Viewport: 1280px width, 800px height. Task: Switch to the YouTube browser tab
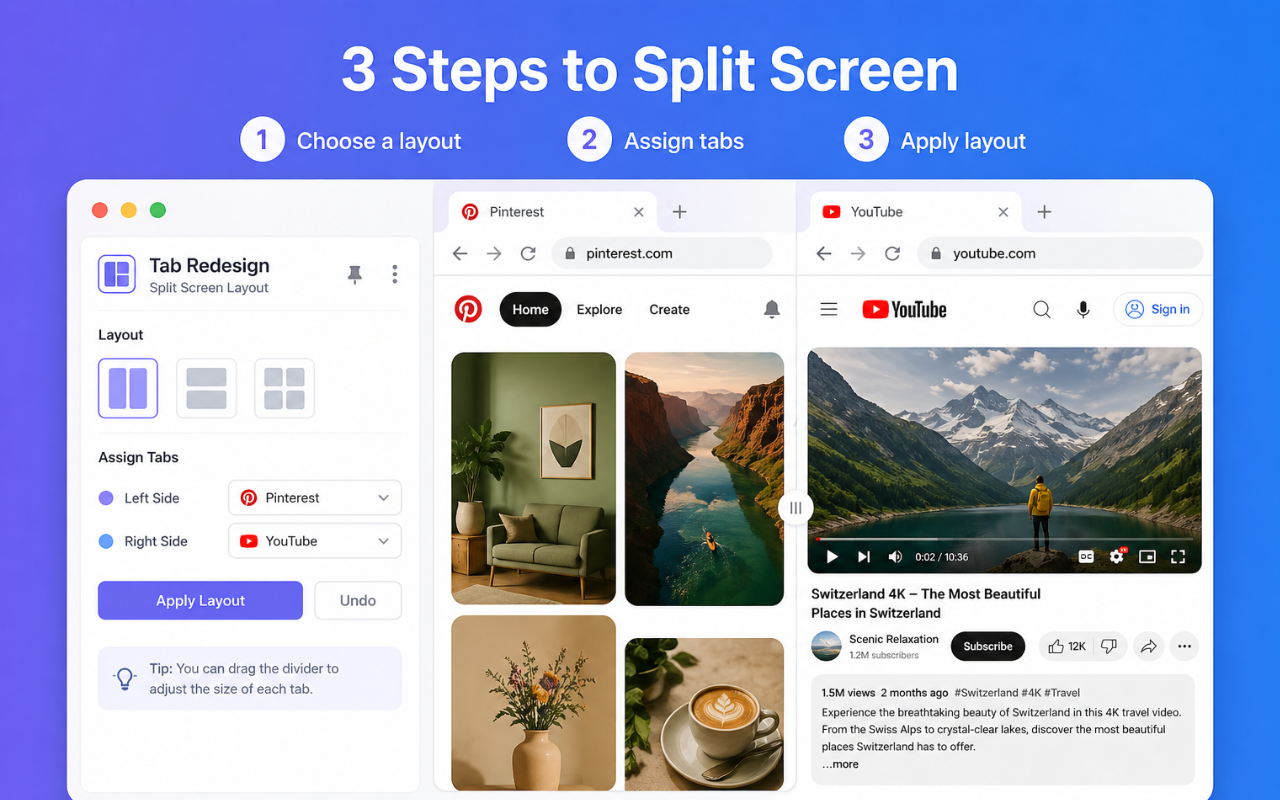915,212
